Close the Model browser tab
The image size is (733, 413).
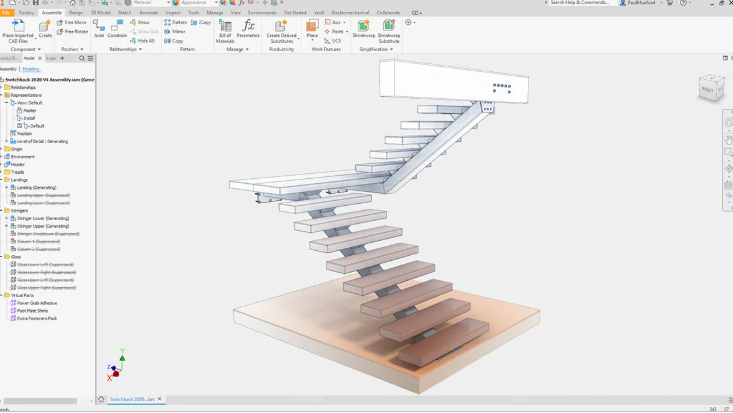pos(40,58)
